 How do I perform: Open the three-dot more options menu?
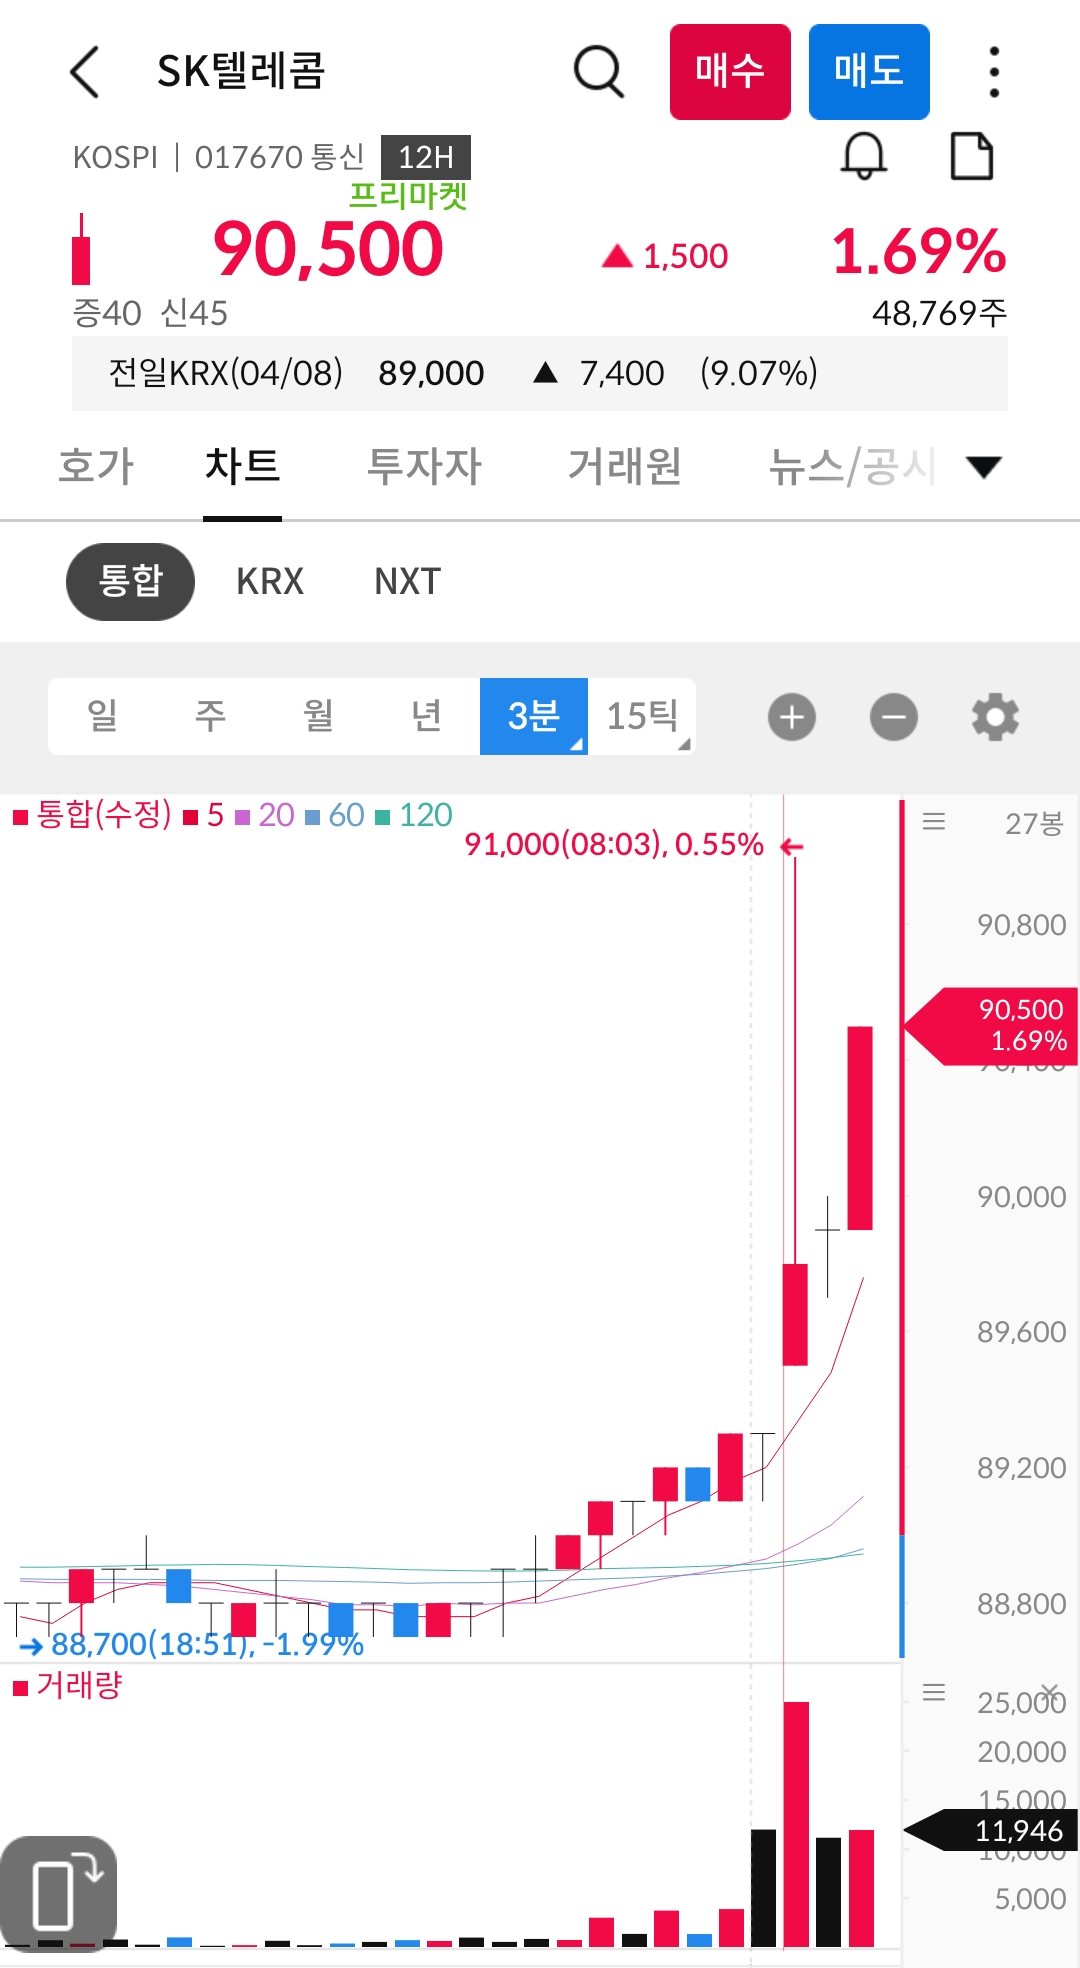tap(993, 72)
